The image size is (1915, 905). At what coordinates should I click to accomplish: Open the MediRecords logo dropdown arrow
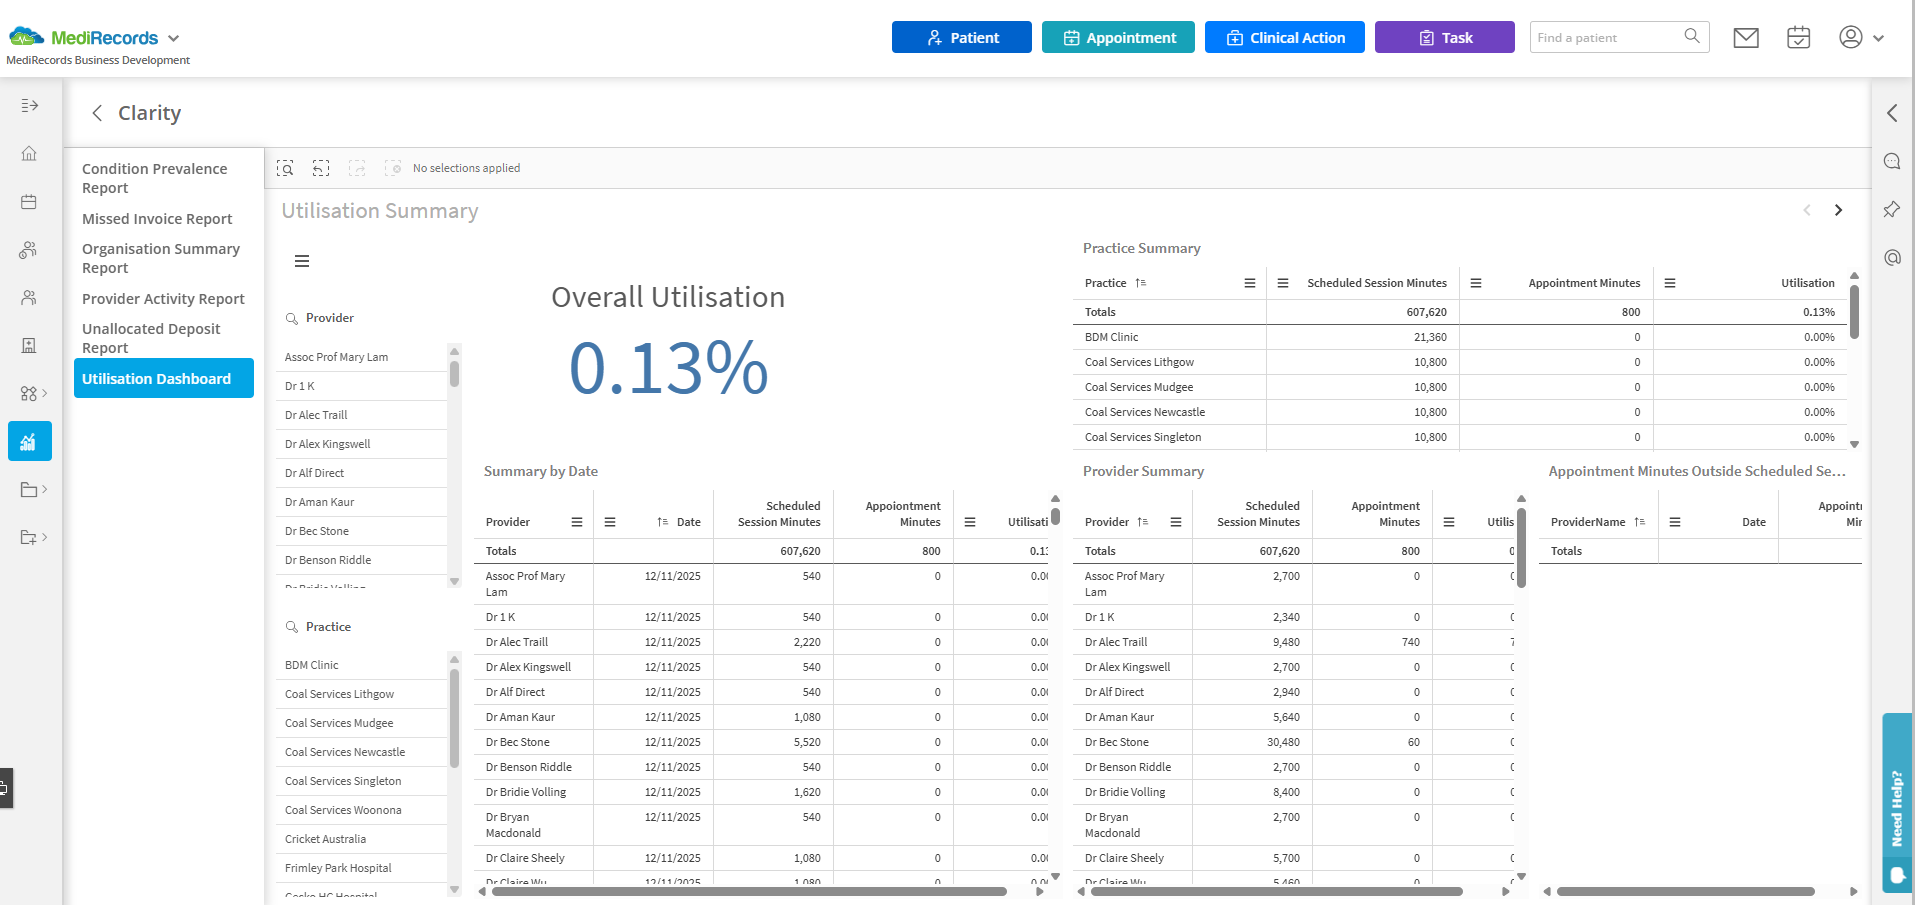(x=174, y=38)
